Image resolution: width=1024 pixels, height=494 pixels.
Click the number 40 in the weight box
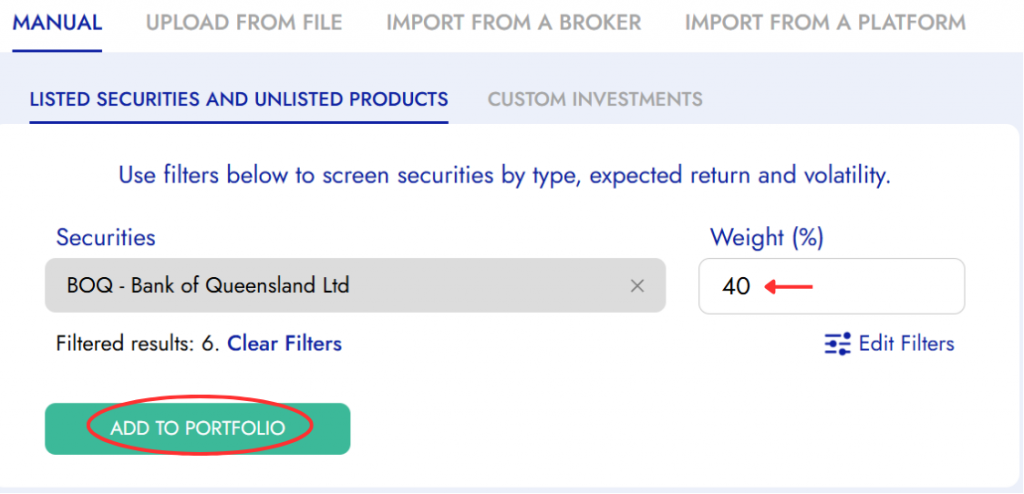(736, 287)
